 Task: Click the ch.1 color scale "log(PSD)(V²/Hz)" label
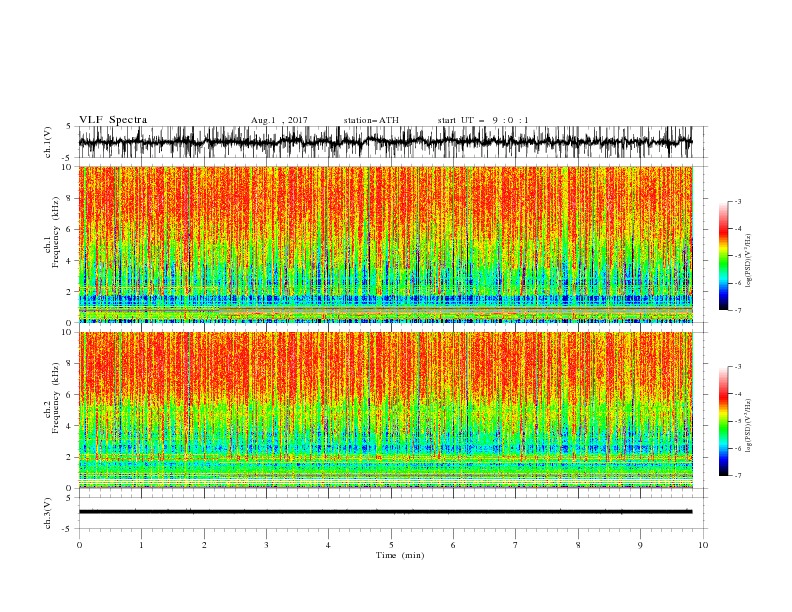749,261
